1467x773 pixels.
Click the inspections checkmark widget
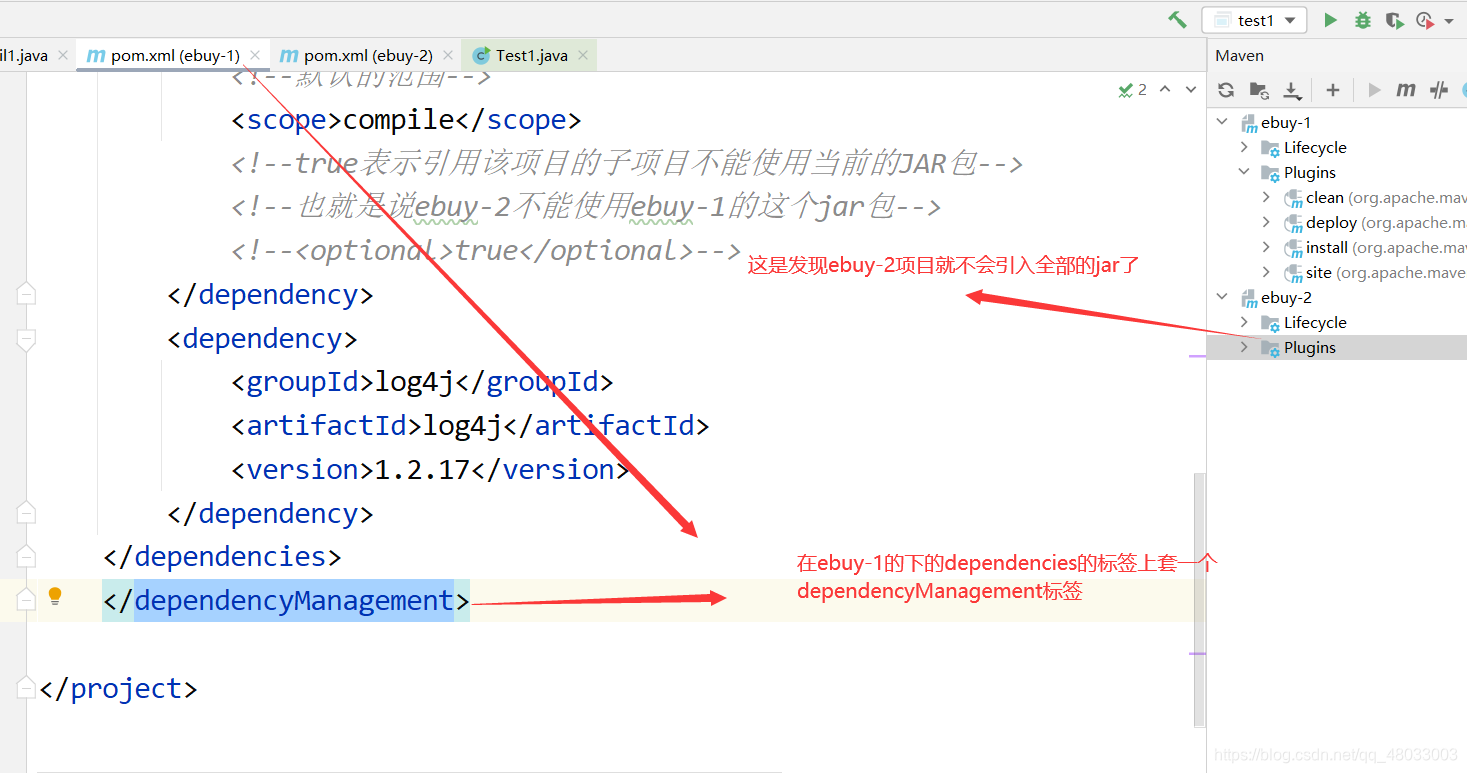pos(1133,90)
